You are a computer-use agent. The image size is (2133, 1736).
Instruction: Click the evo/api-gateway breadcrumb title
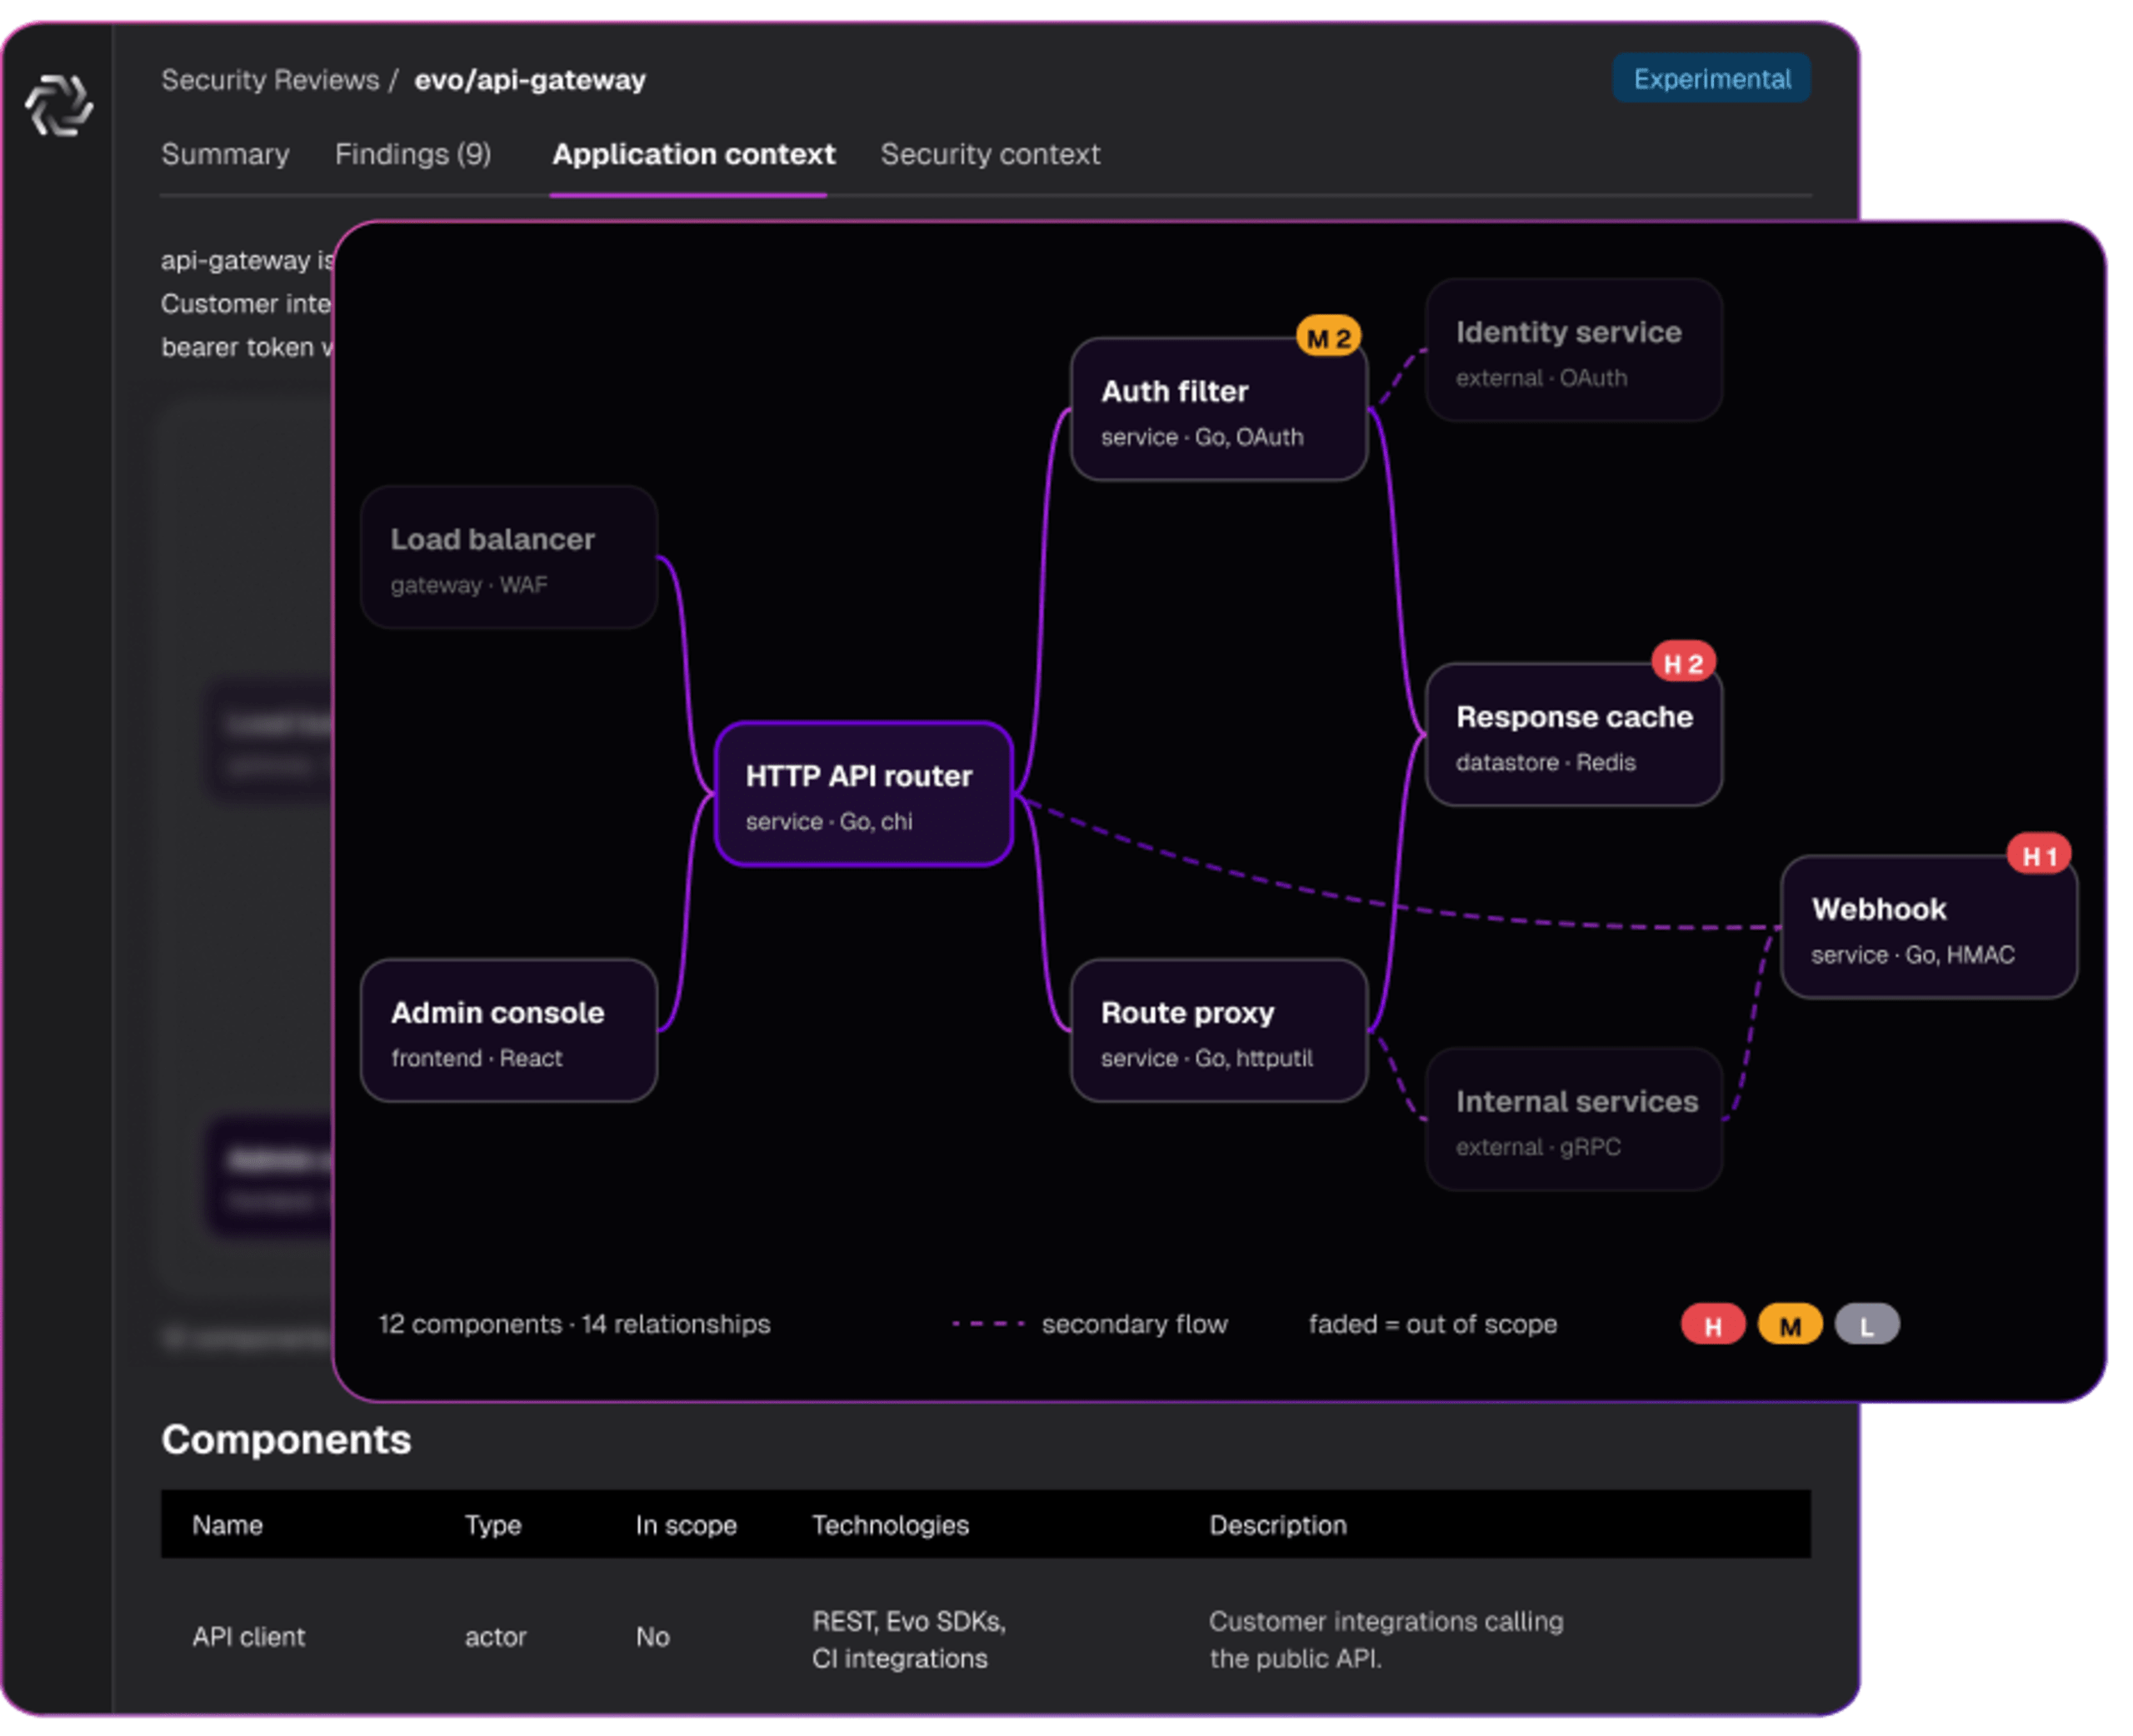point(530,80)
